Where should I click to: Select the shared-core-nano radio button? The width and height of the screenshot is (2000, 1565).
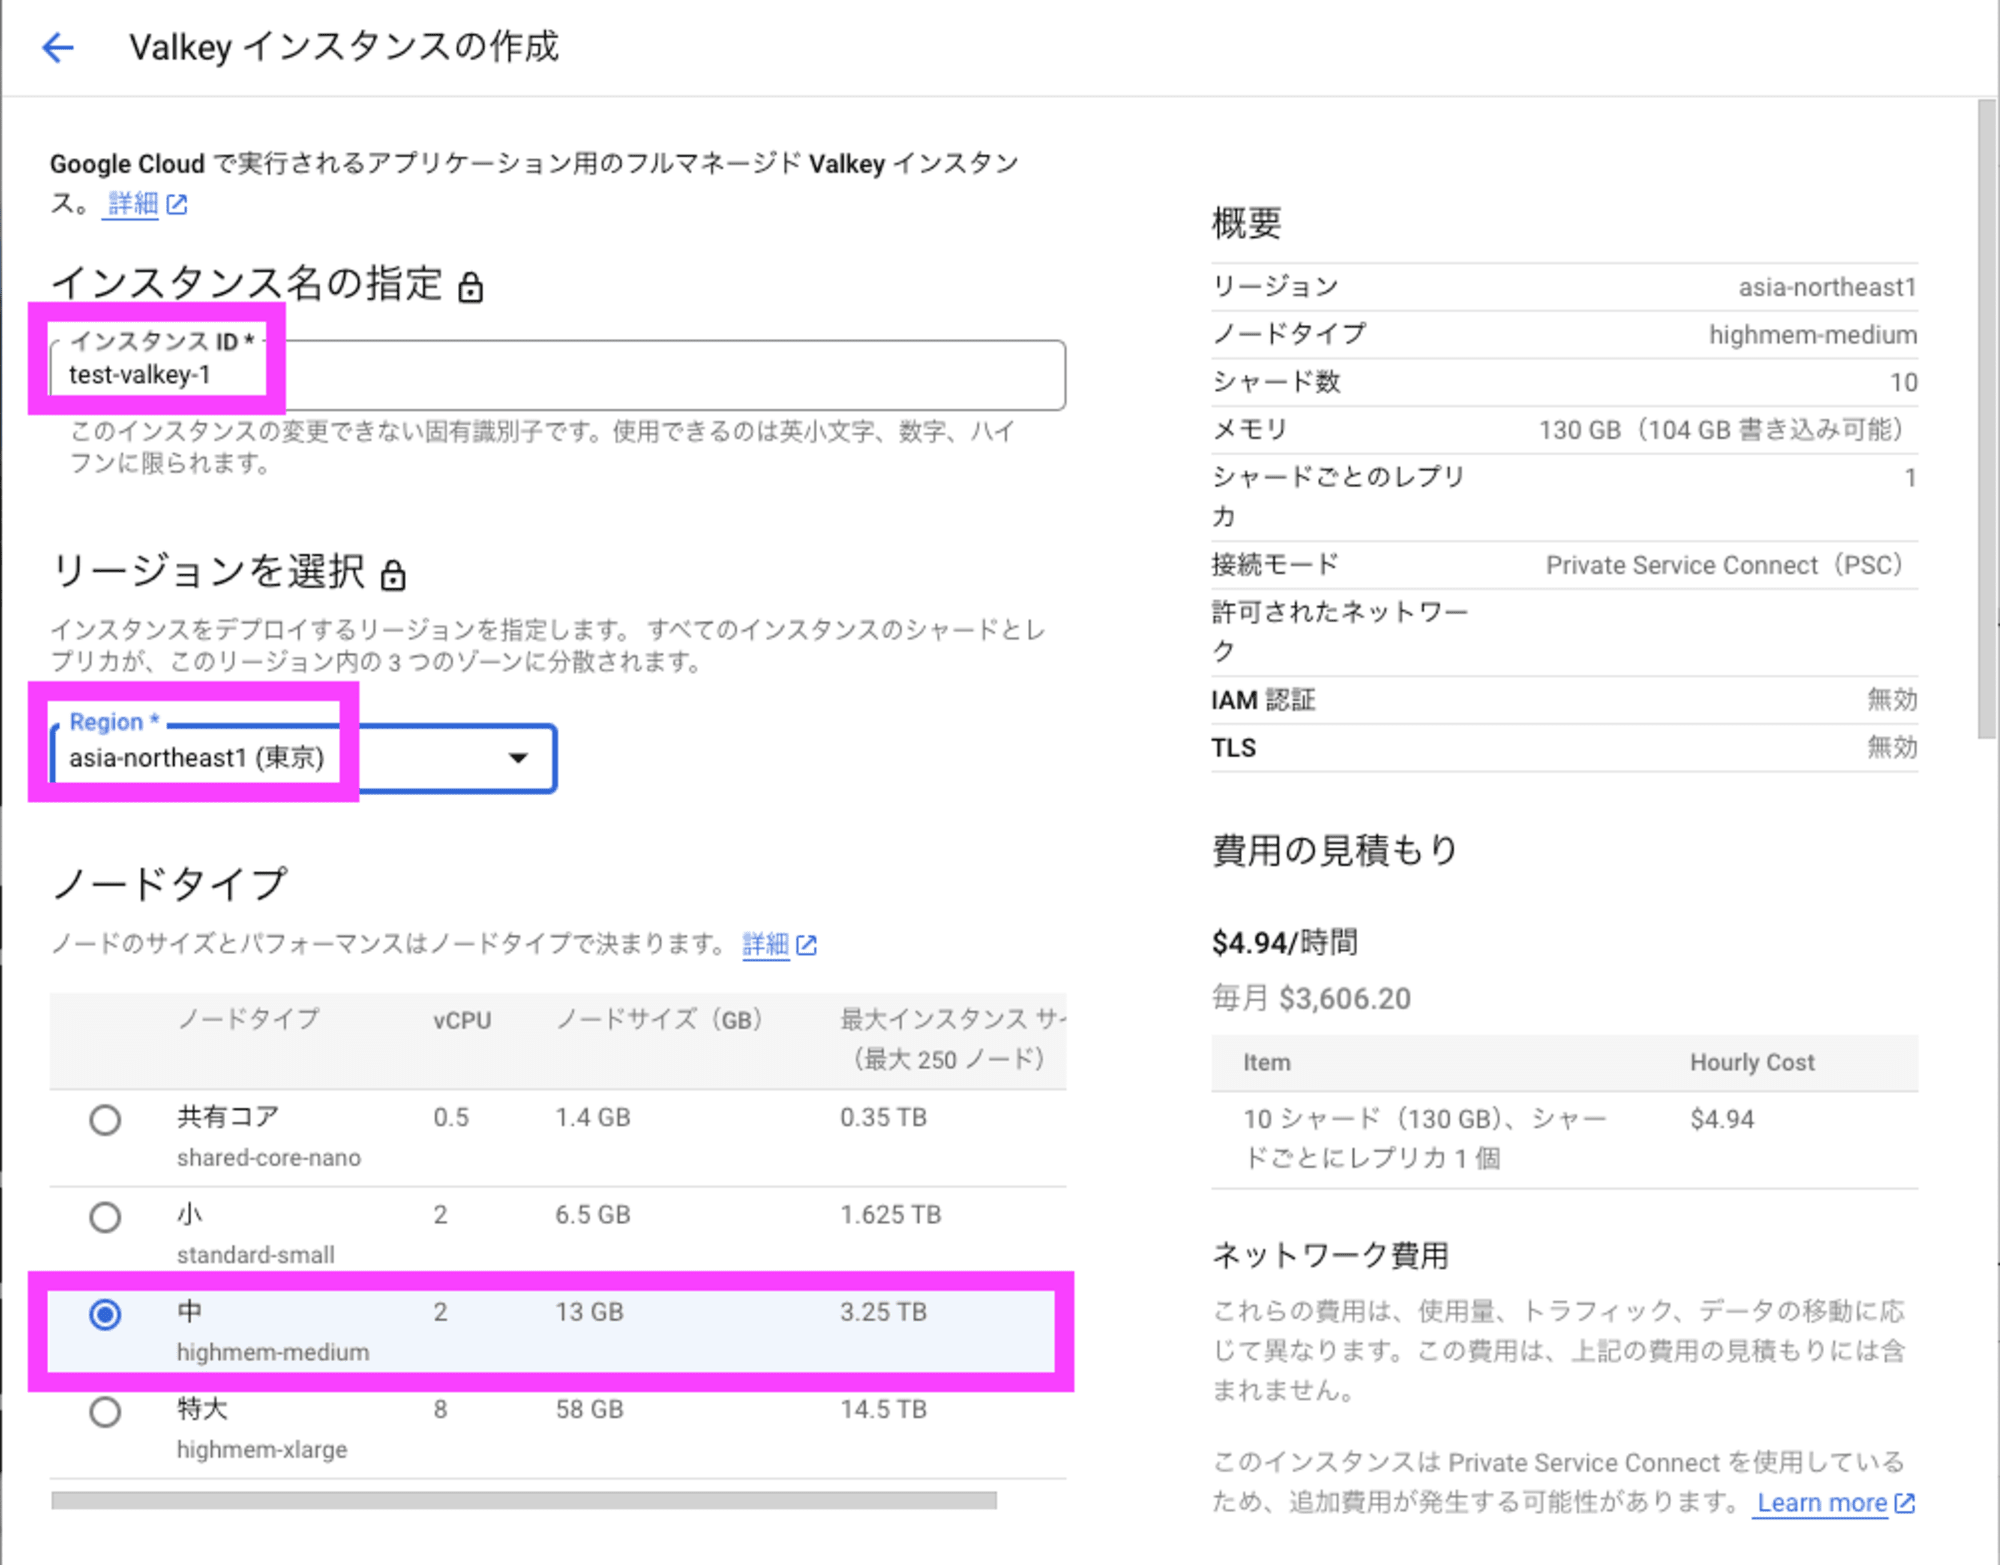[105, 1120]
